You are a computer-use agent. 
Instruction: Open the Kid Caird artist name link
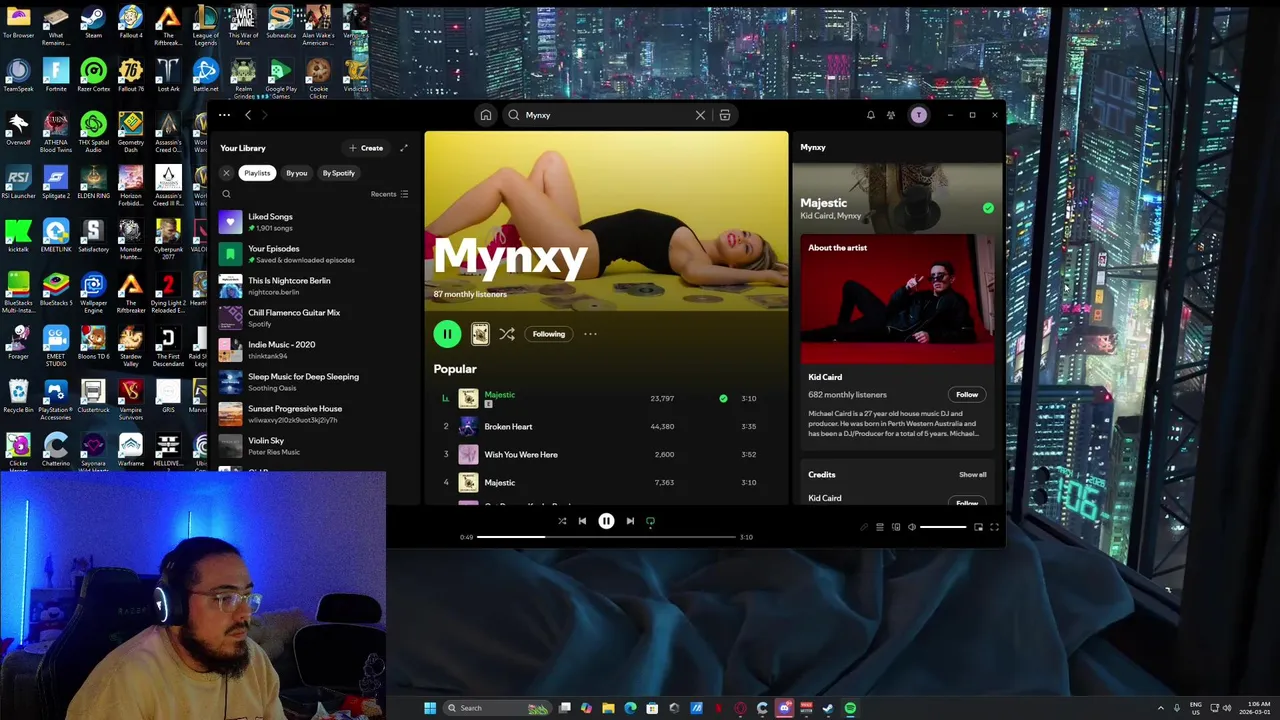[825, 377]
